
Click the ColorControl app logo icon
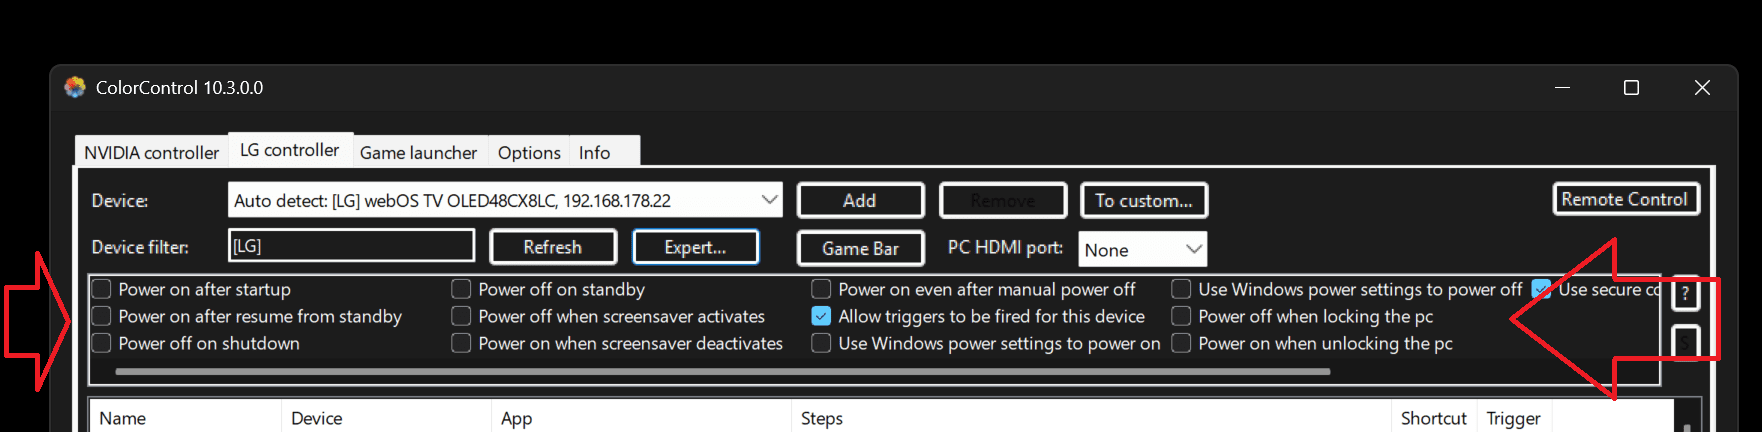point(75,88)
